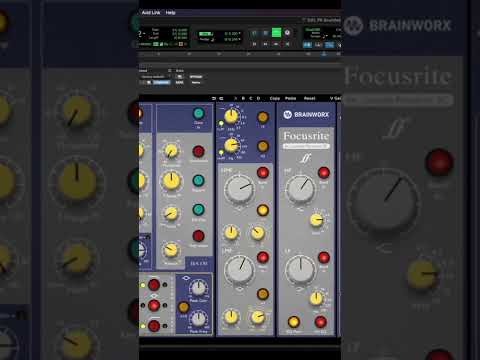Toggle red button beside HF knob

(x=324, y=173)
